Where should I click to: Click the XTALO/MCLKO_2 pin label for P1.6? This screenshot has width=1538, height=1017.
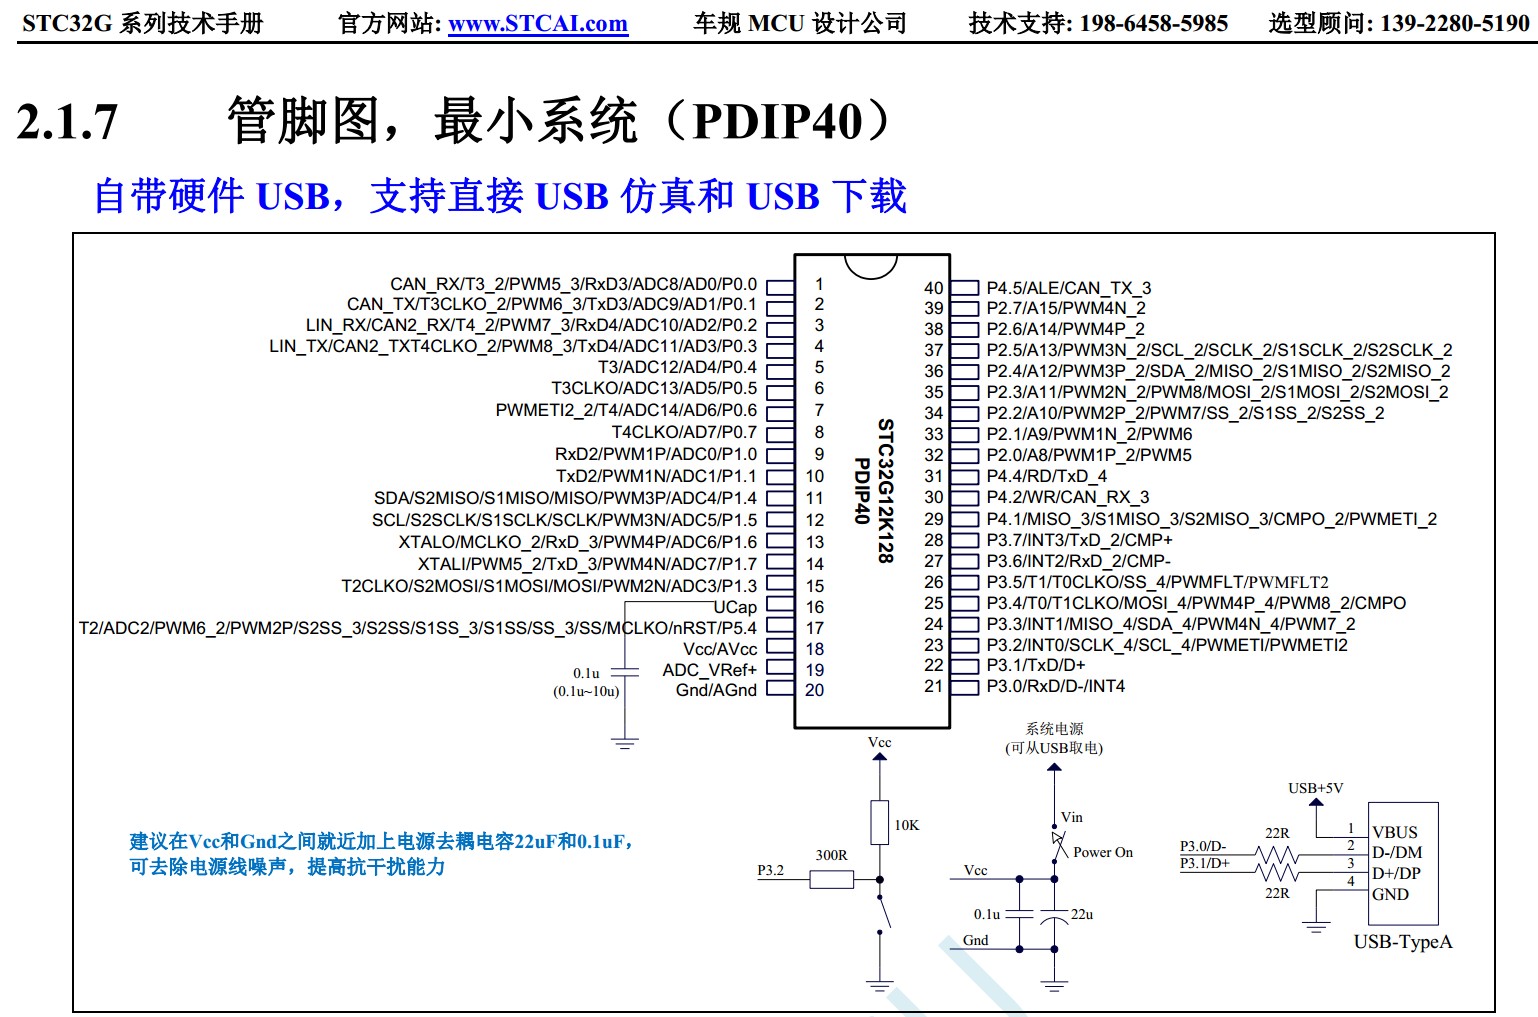pyautogui.click(x=578, y=542)
